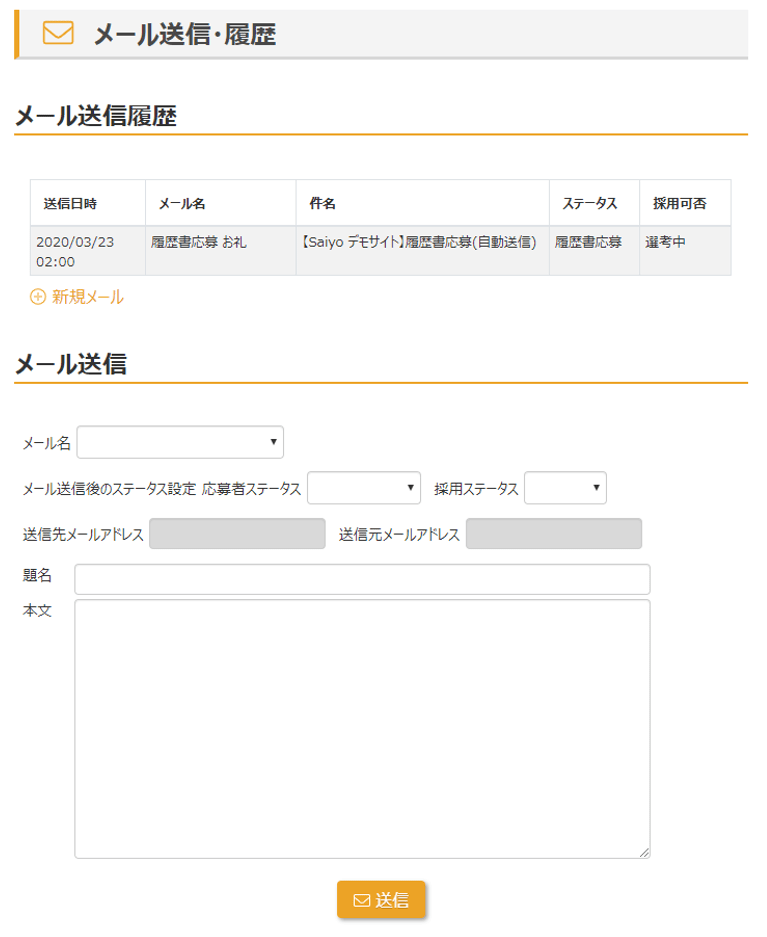Click the 送信日時 column header
Viewport: 767px width, 937px height.
point(70,203)
